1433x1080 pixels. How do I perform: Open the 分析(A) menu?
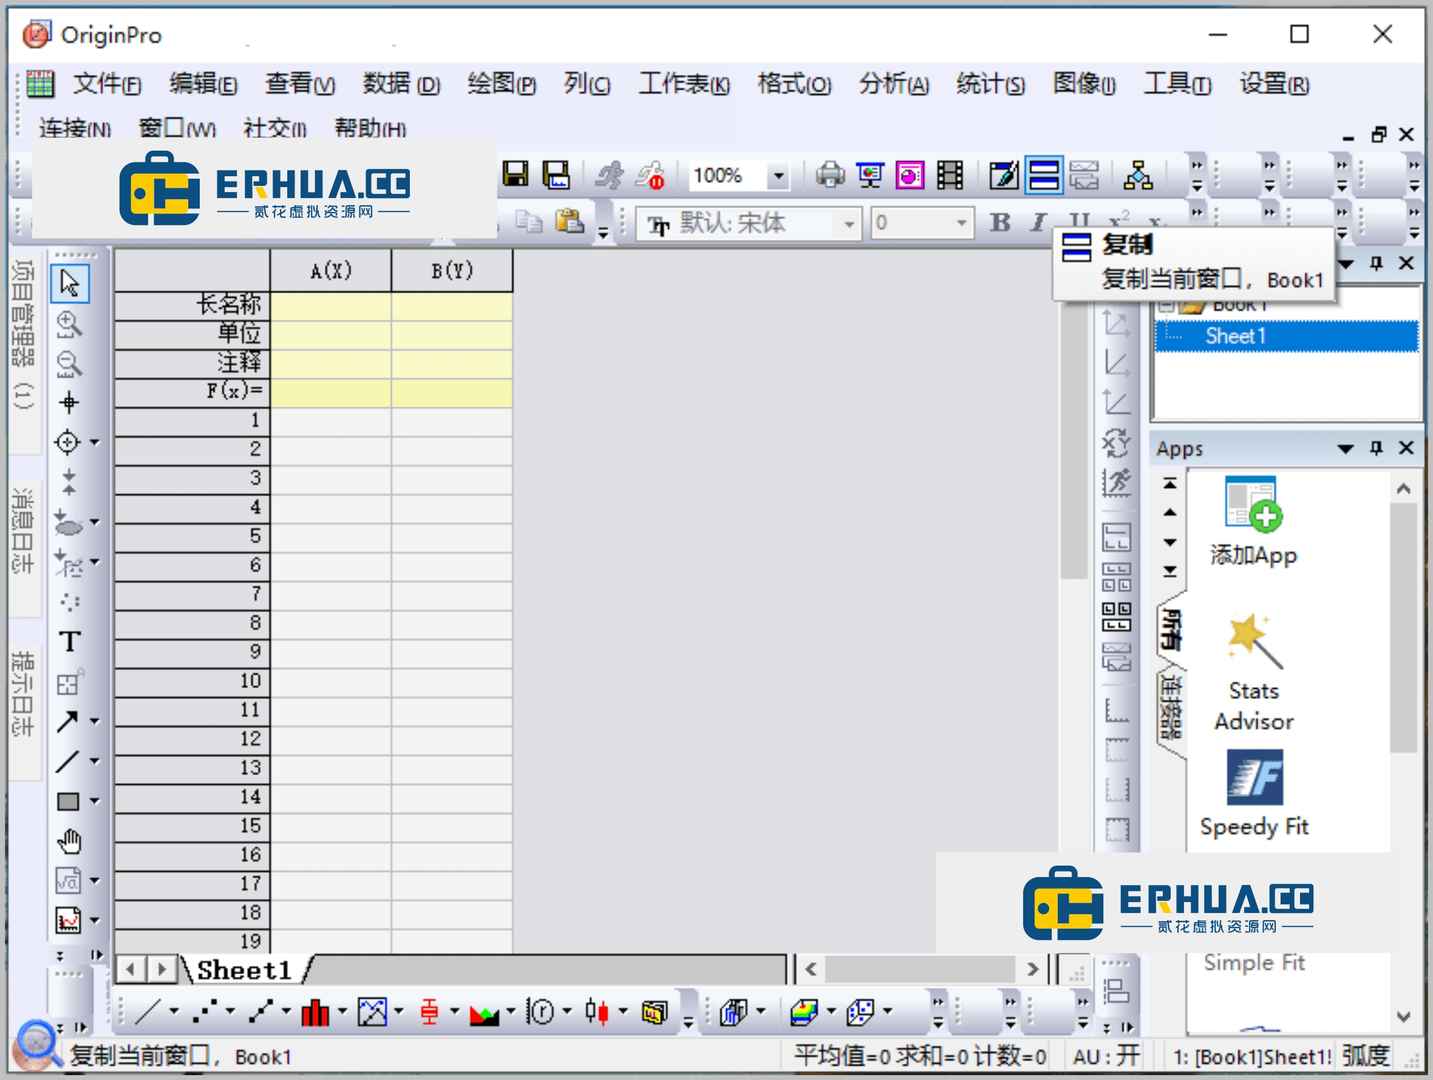coord(894,84)
